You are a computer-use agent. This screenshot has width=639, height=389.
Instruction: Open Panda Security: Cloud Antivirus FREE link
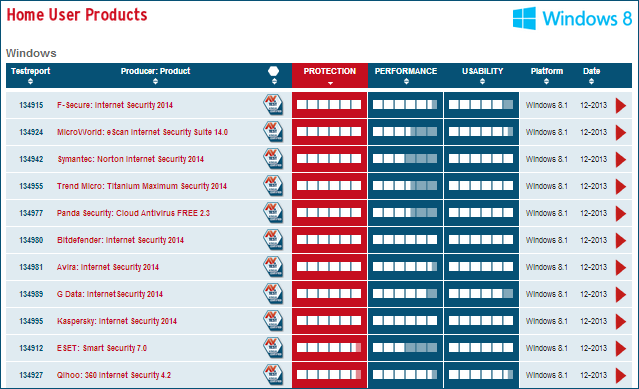[x=133, y=213]
